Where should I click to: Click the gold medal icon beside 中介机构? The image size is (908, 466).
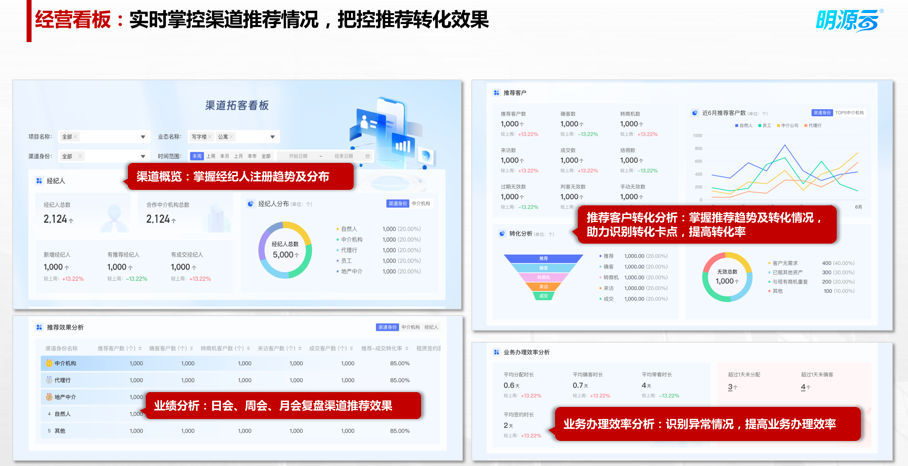(48, 364)
